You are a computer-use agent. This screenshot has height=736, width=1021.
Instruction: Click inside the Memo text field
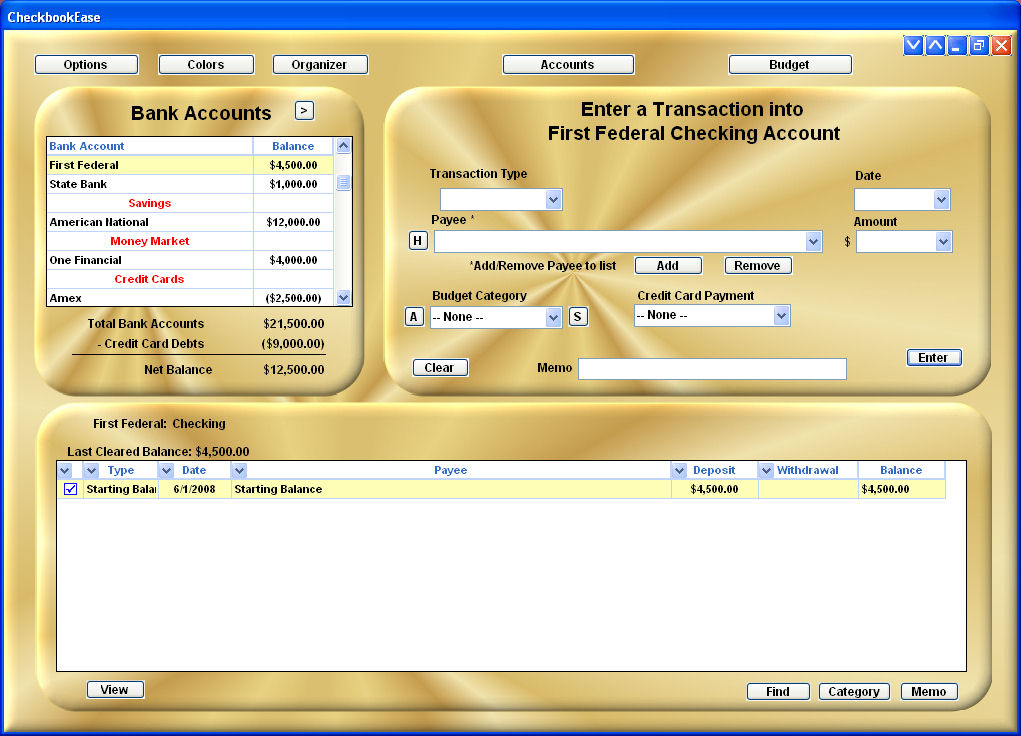click(711, 368)
